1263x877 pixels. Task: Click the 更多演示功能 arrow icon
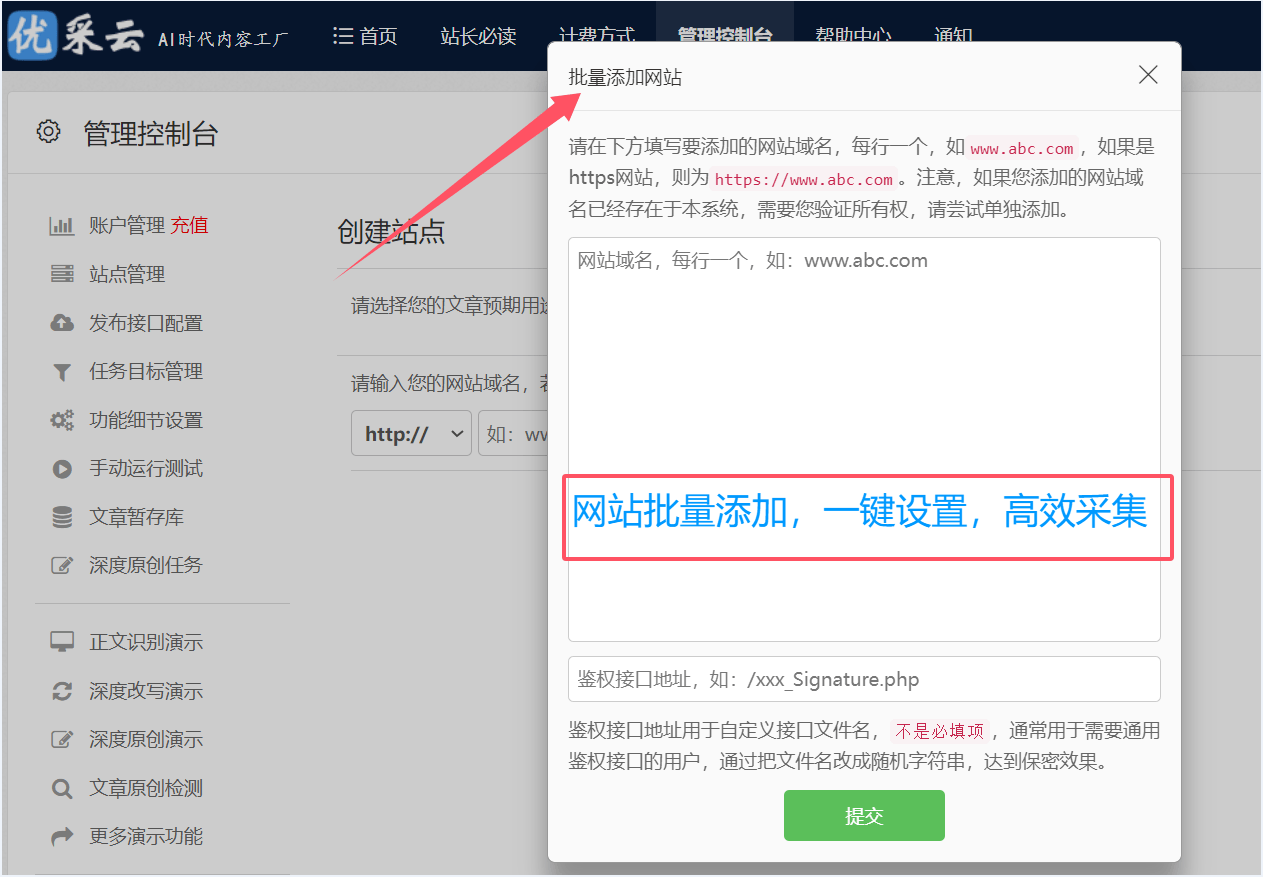click(62, 835)
